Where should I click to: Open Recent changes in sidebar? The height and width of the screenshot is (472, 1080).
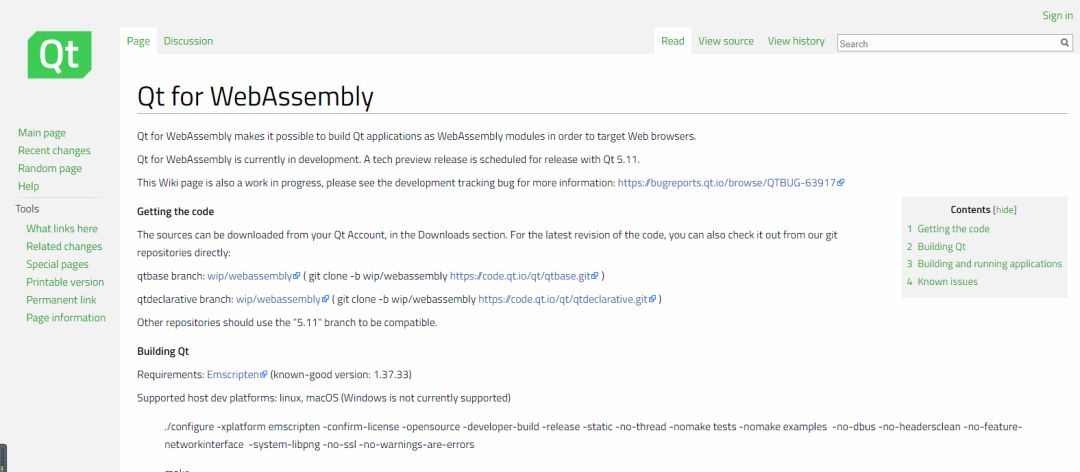pyautogui.click(x=54, y=151)
